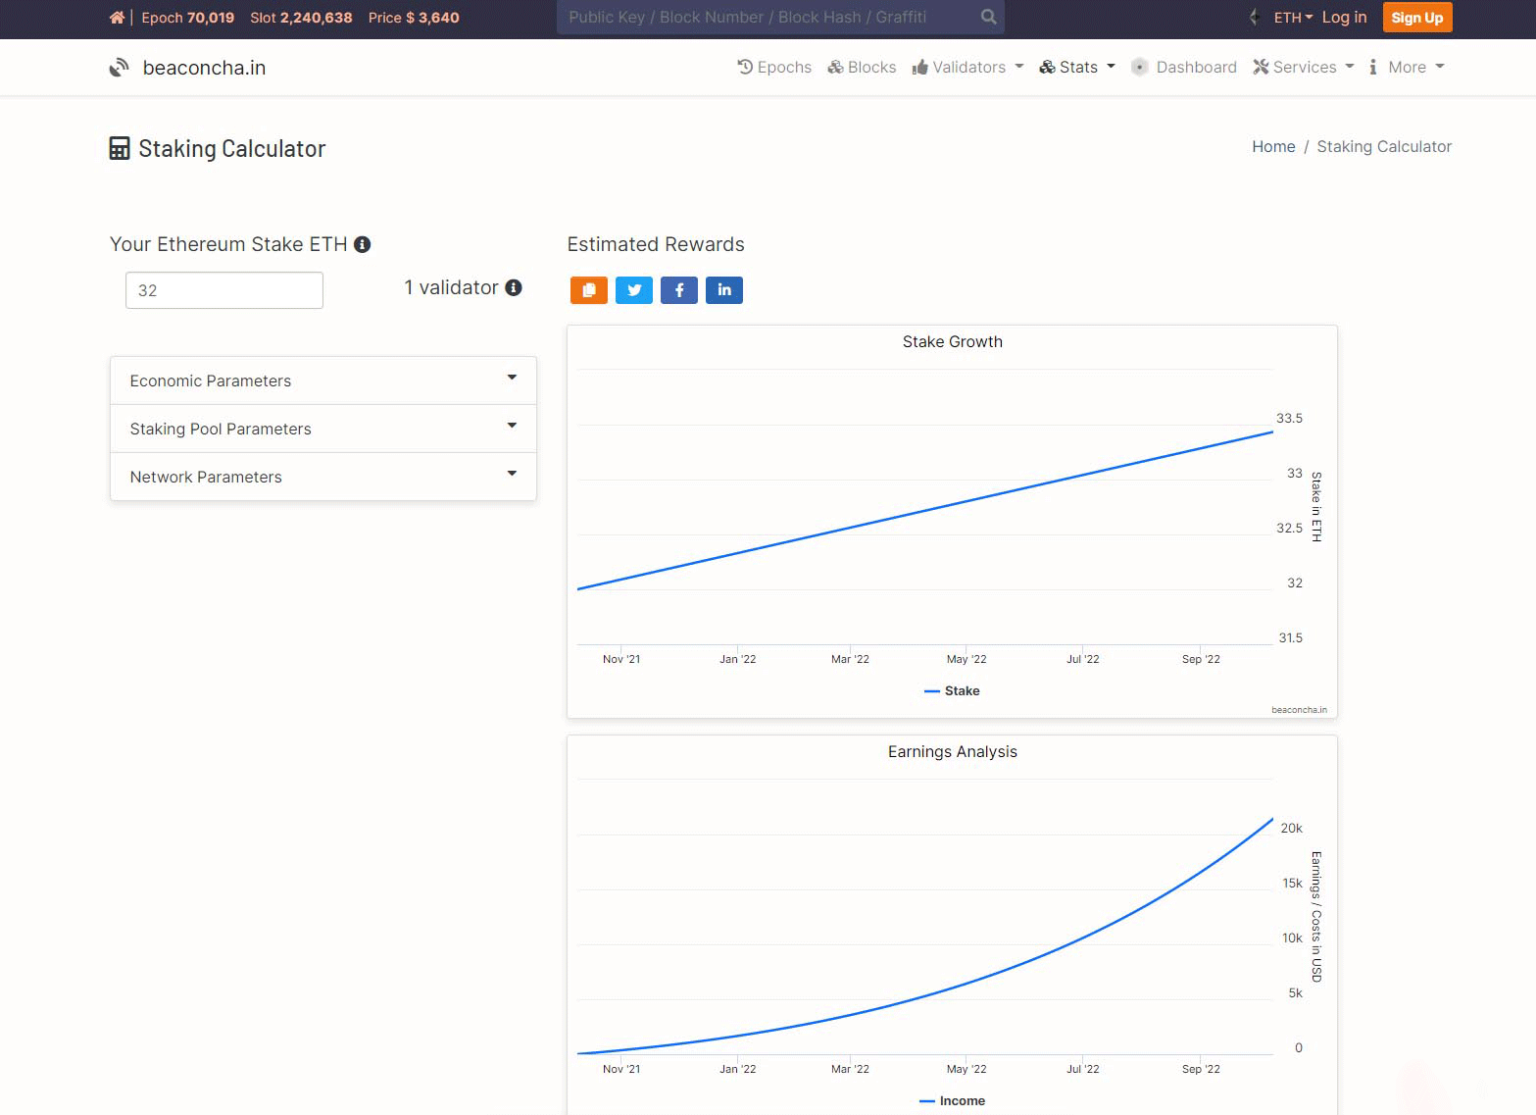Open the Validators dropdown menu
This screenshot has width=1536, height=1115.
[967, 67]
